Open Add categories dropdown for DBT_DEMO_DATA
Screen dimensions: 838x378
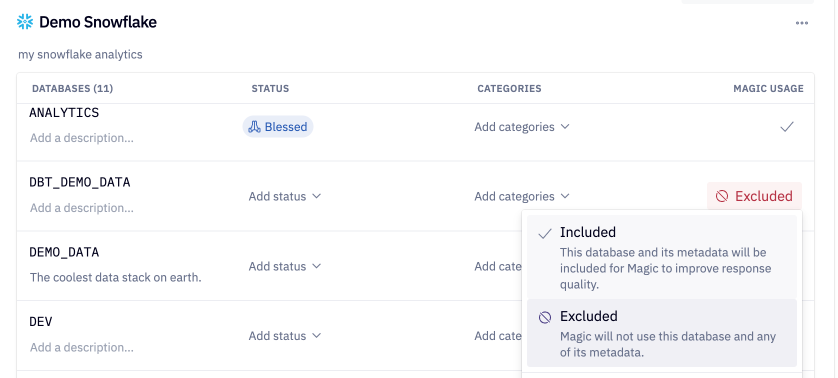coord(522,196)
